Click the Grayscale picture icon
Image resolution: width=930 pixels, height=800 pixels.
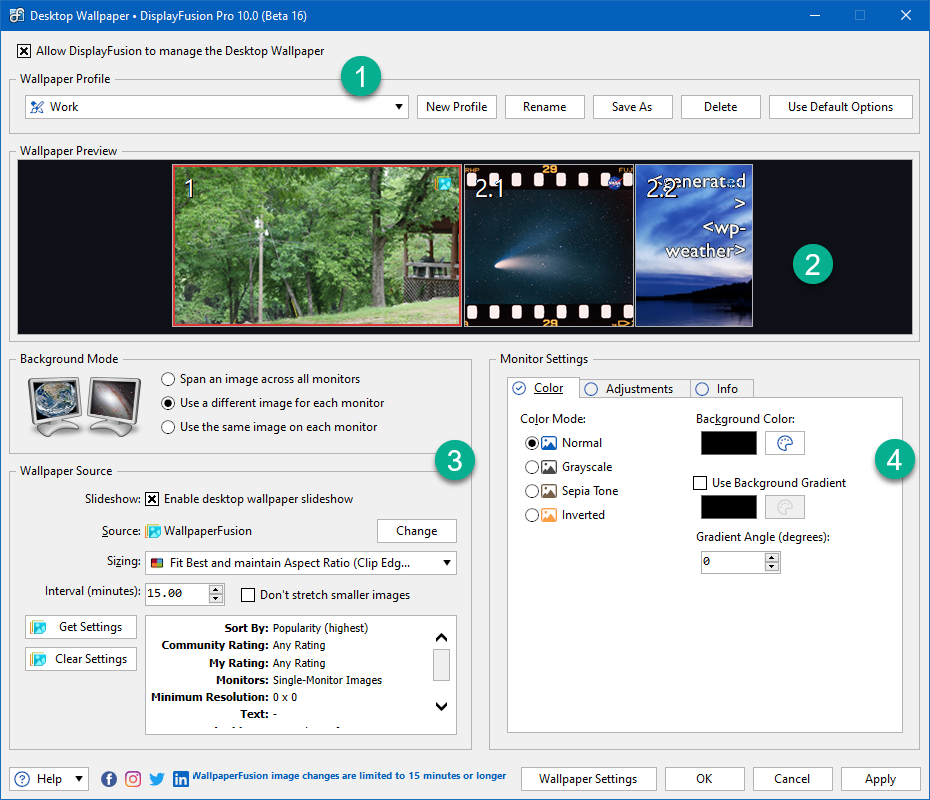click(x=549, y=467)
